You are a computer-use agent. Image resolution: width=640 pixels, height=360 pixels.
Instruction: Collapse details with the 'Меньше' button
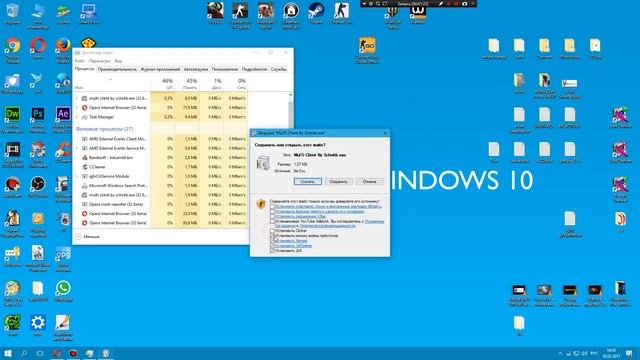tap(88, 237)
